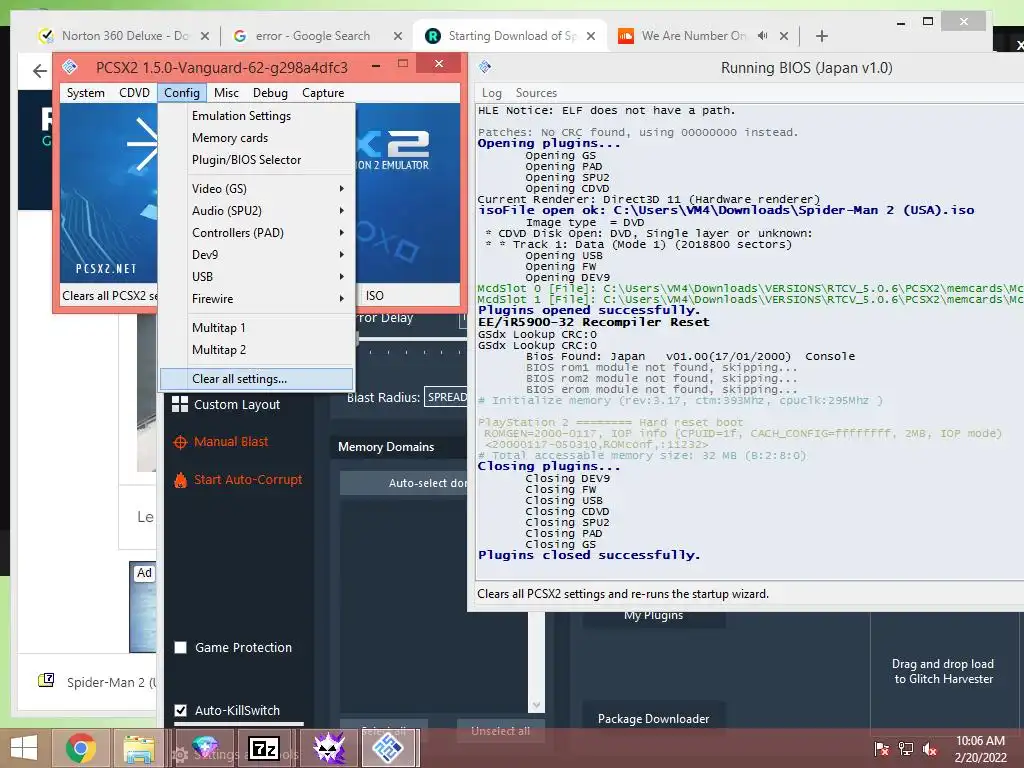
Task: Close the We Are Number One tab
Action: (x=784, y=36)
